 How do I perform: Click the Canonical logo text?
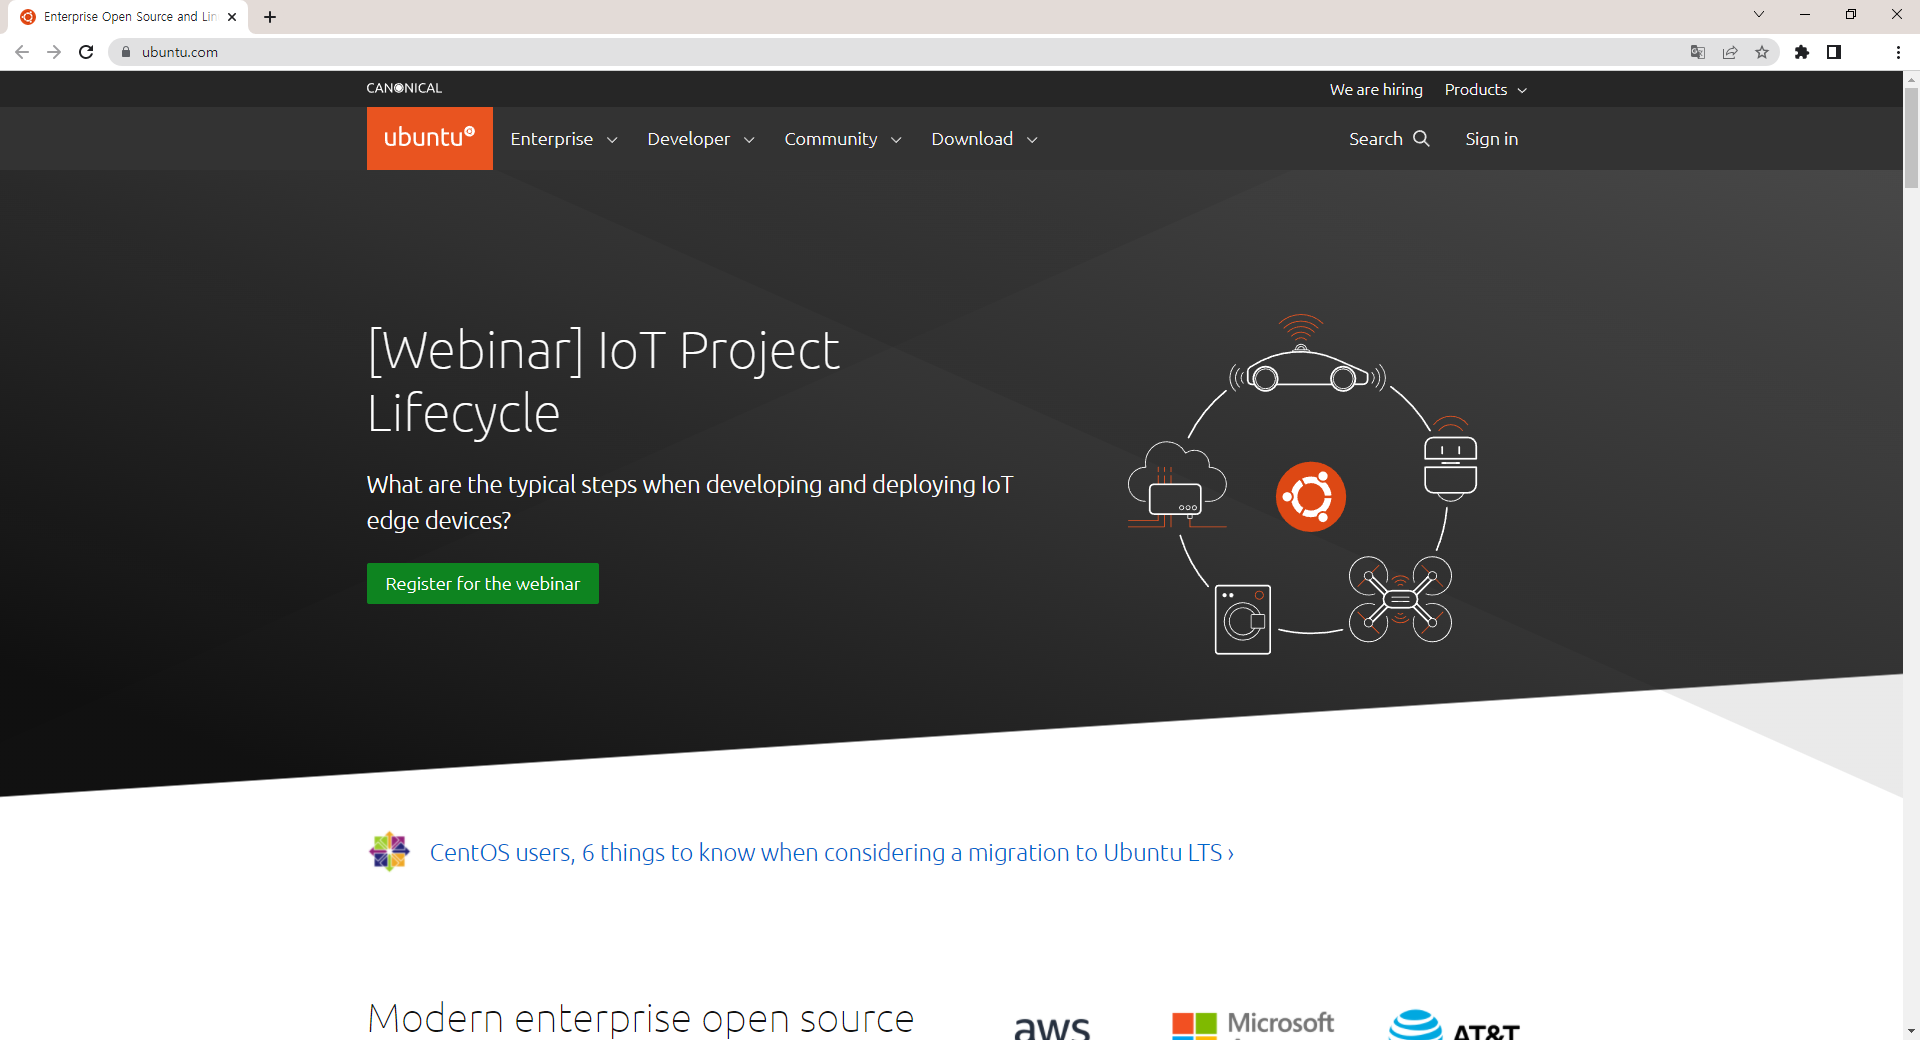pos(404,88)
